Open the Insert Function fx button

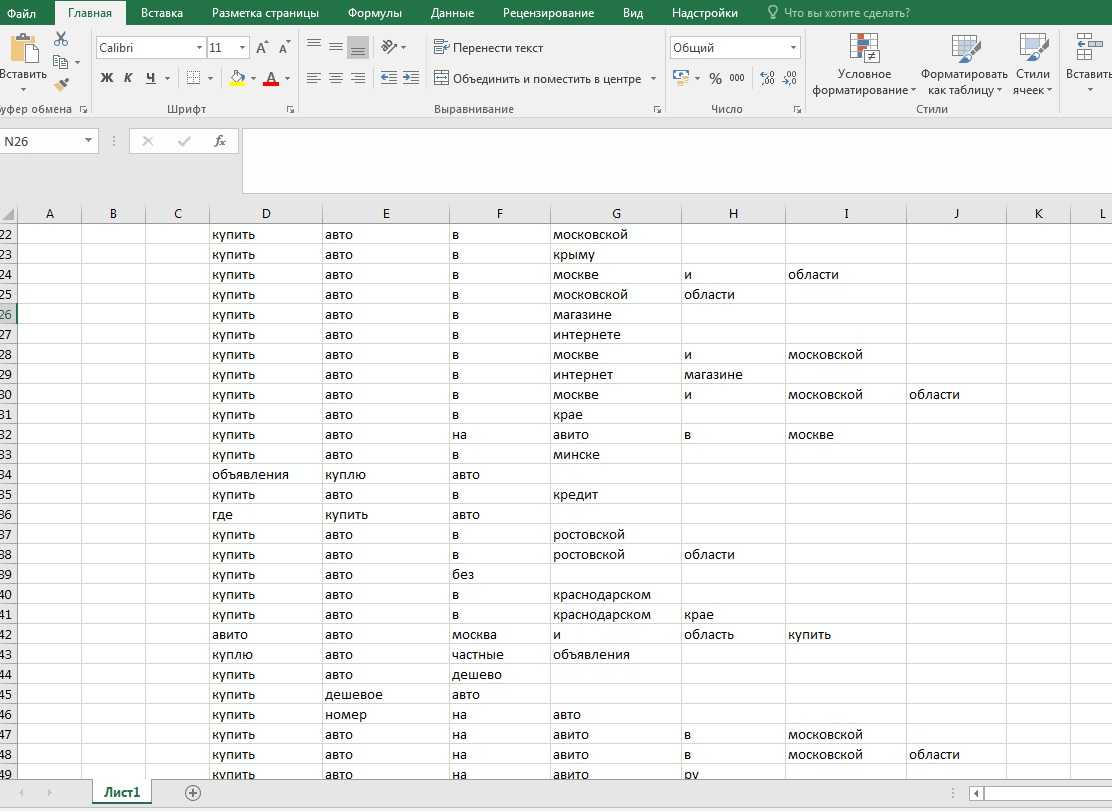coord(220,142)
